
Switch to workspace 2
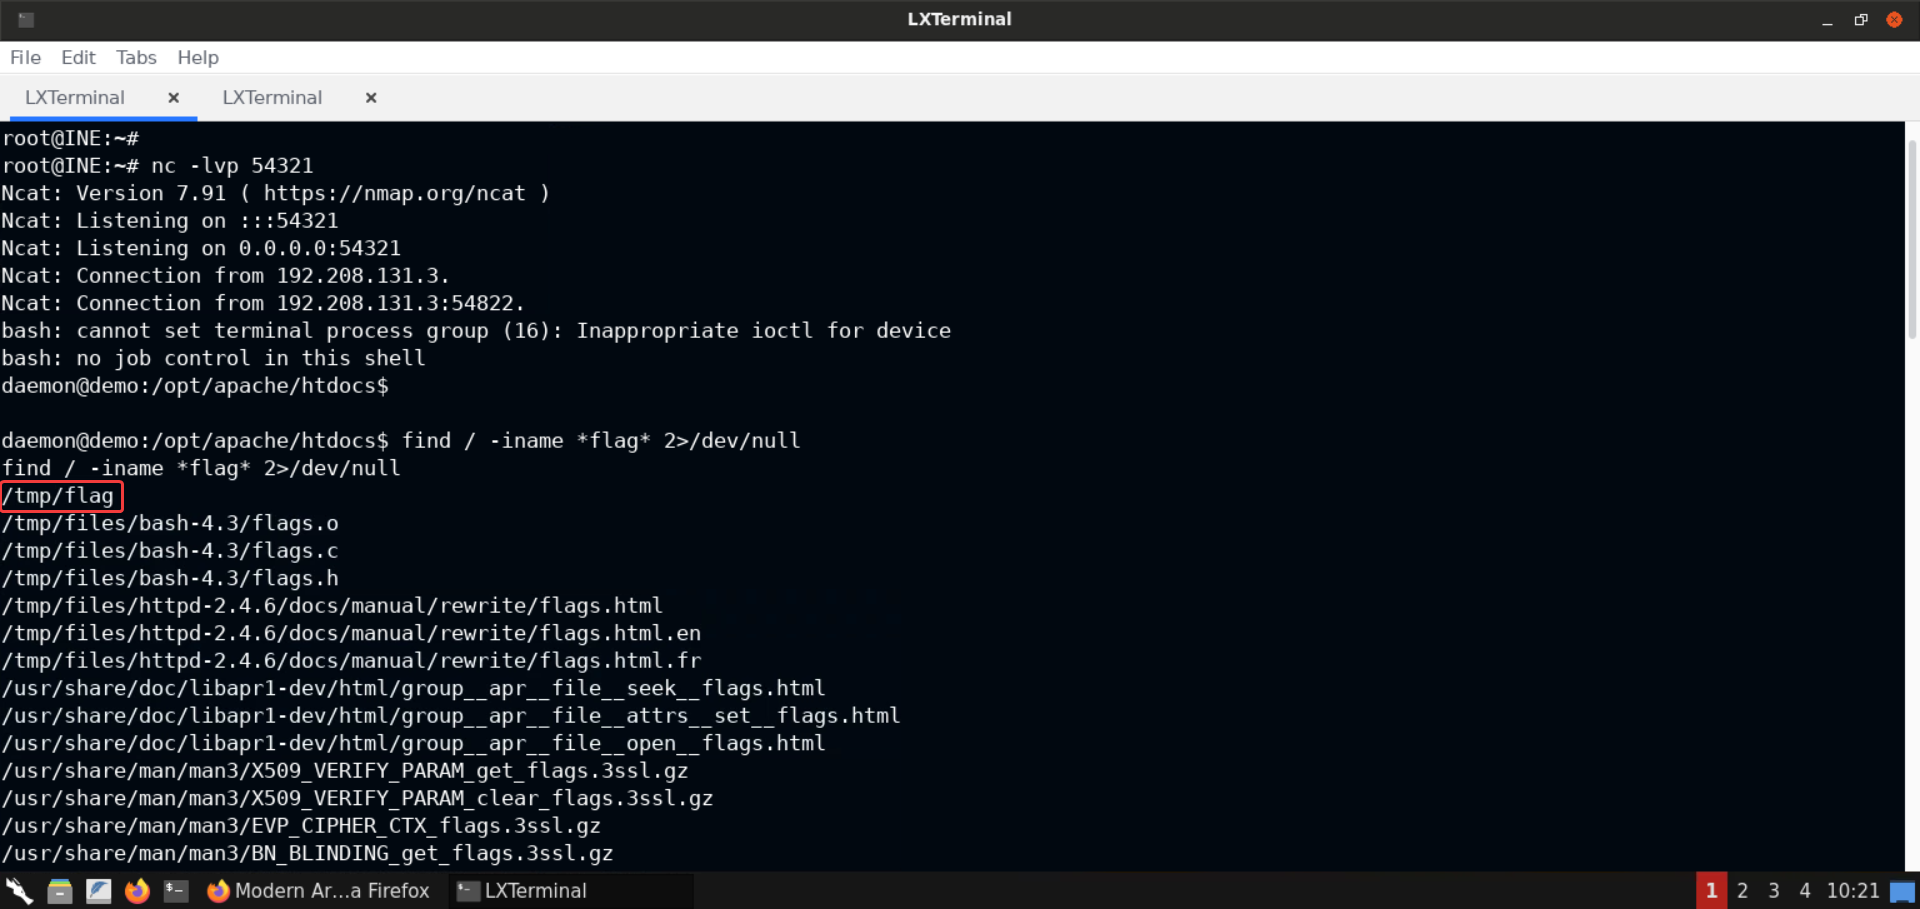[1742, 890]
